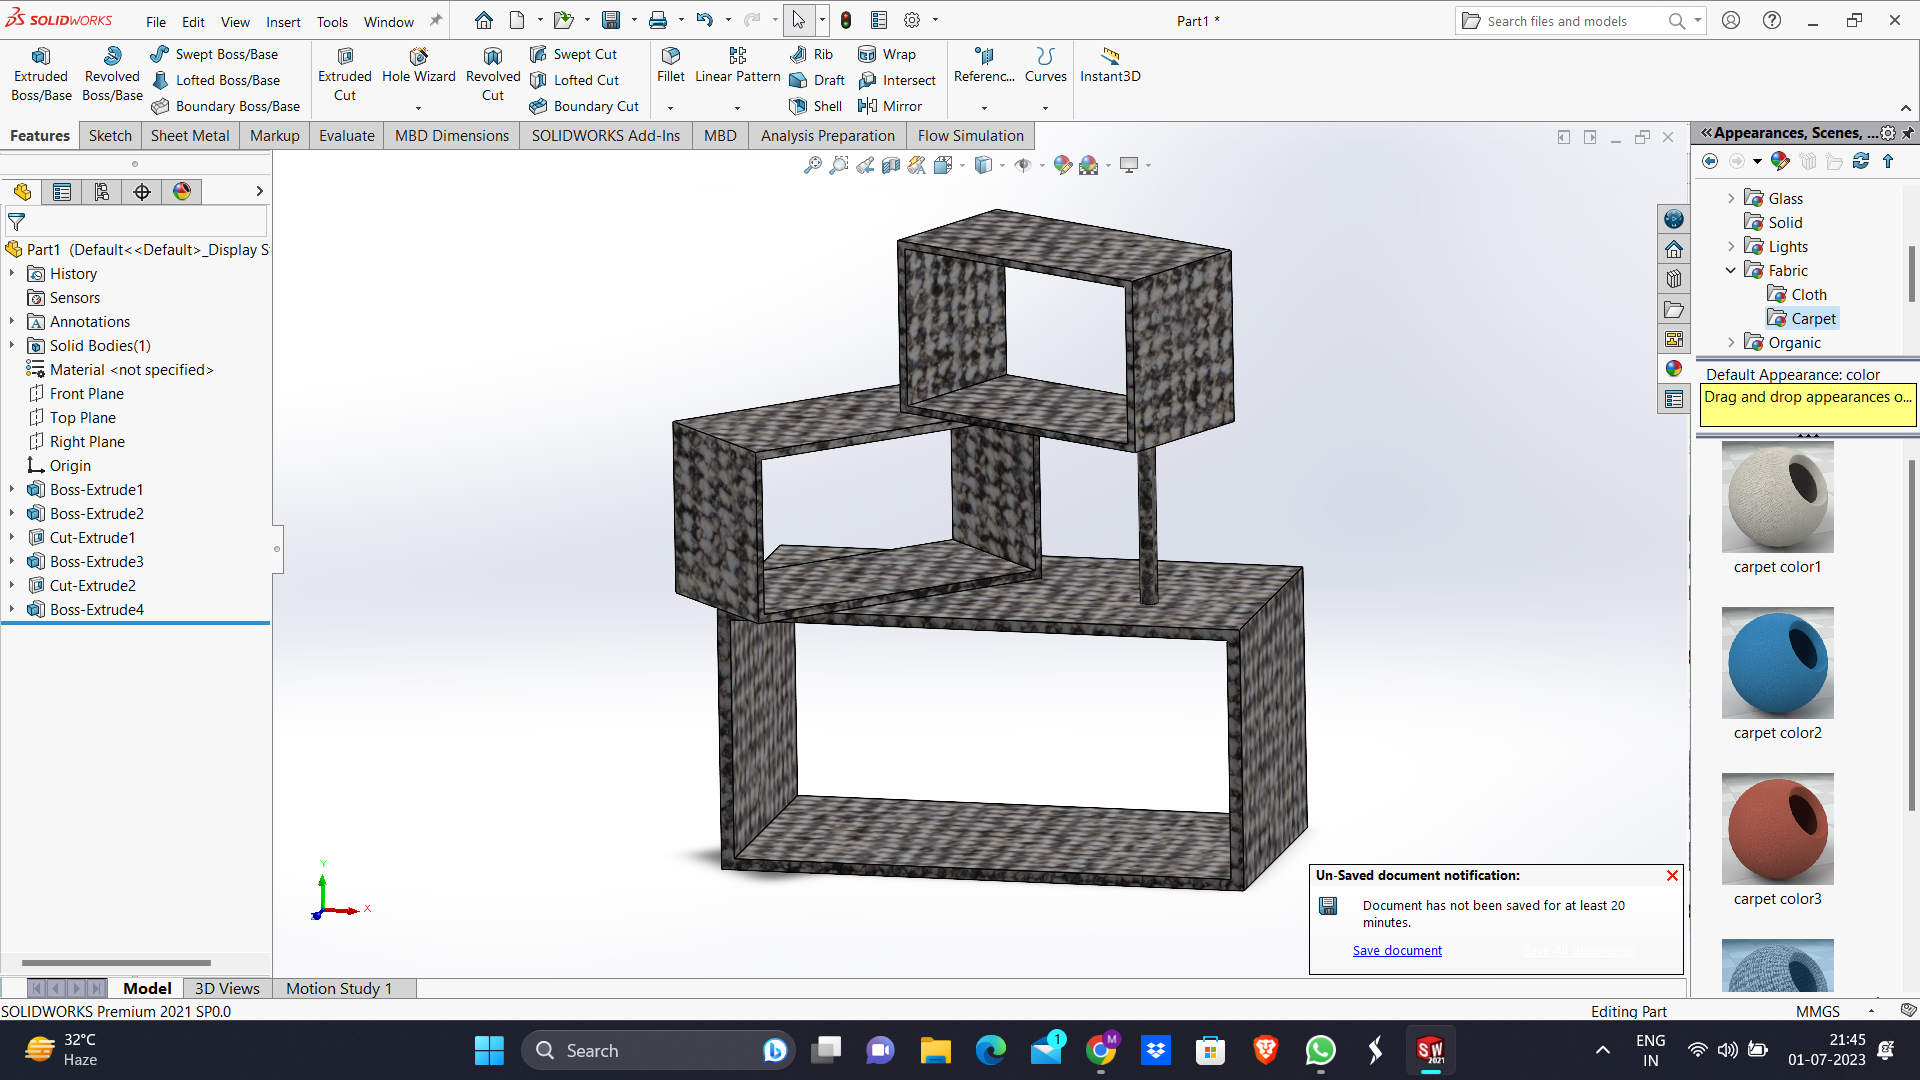
Task: Click the Save document link
Action: (x=1397, y=951)
